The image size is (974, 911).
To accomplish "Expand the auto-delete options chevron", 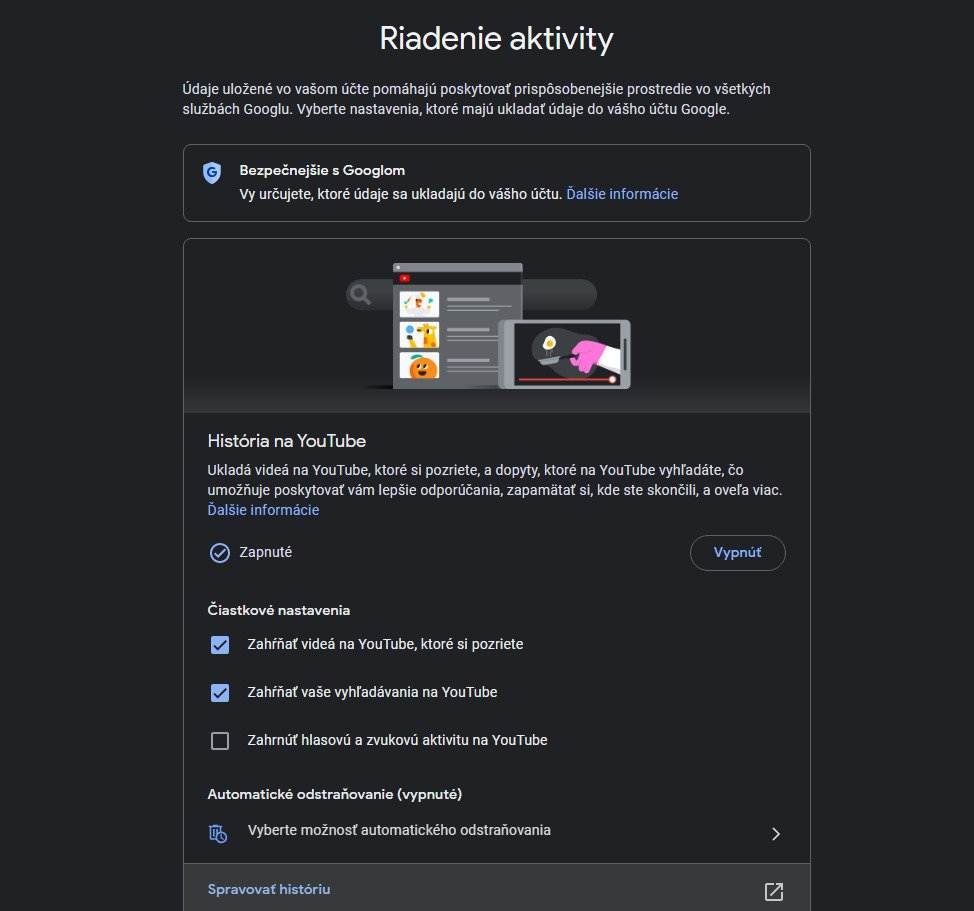I will [x=775, y=833].
